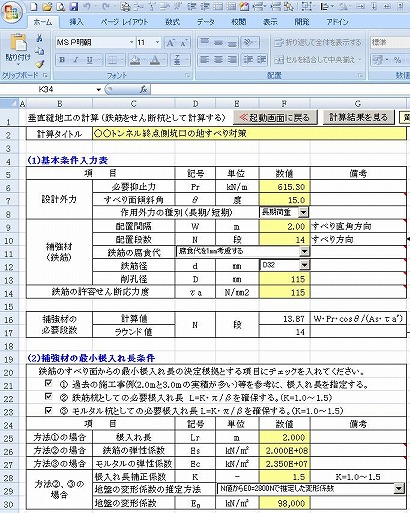Click the decrease indent icon
Viewport: 410px width, 513px height.
(248, 60)
